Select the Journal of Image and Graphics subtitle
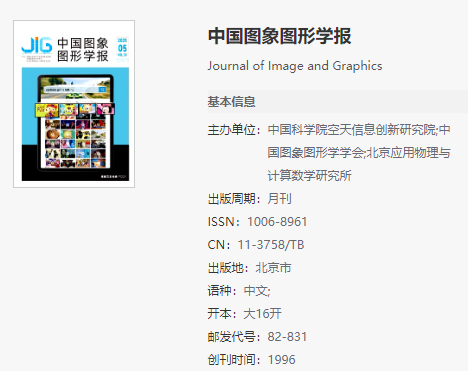Viewport: 468px width, 371px height. click(295, 66)
